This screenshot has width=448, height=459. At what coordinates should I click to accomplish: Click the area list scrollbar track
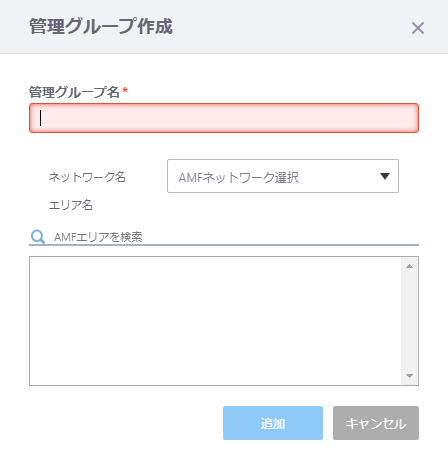point(409,321)
